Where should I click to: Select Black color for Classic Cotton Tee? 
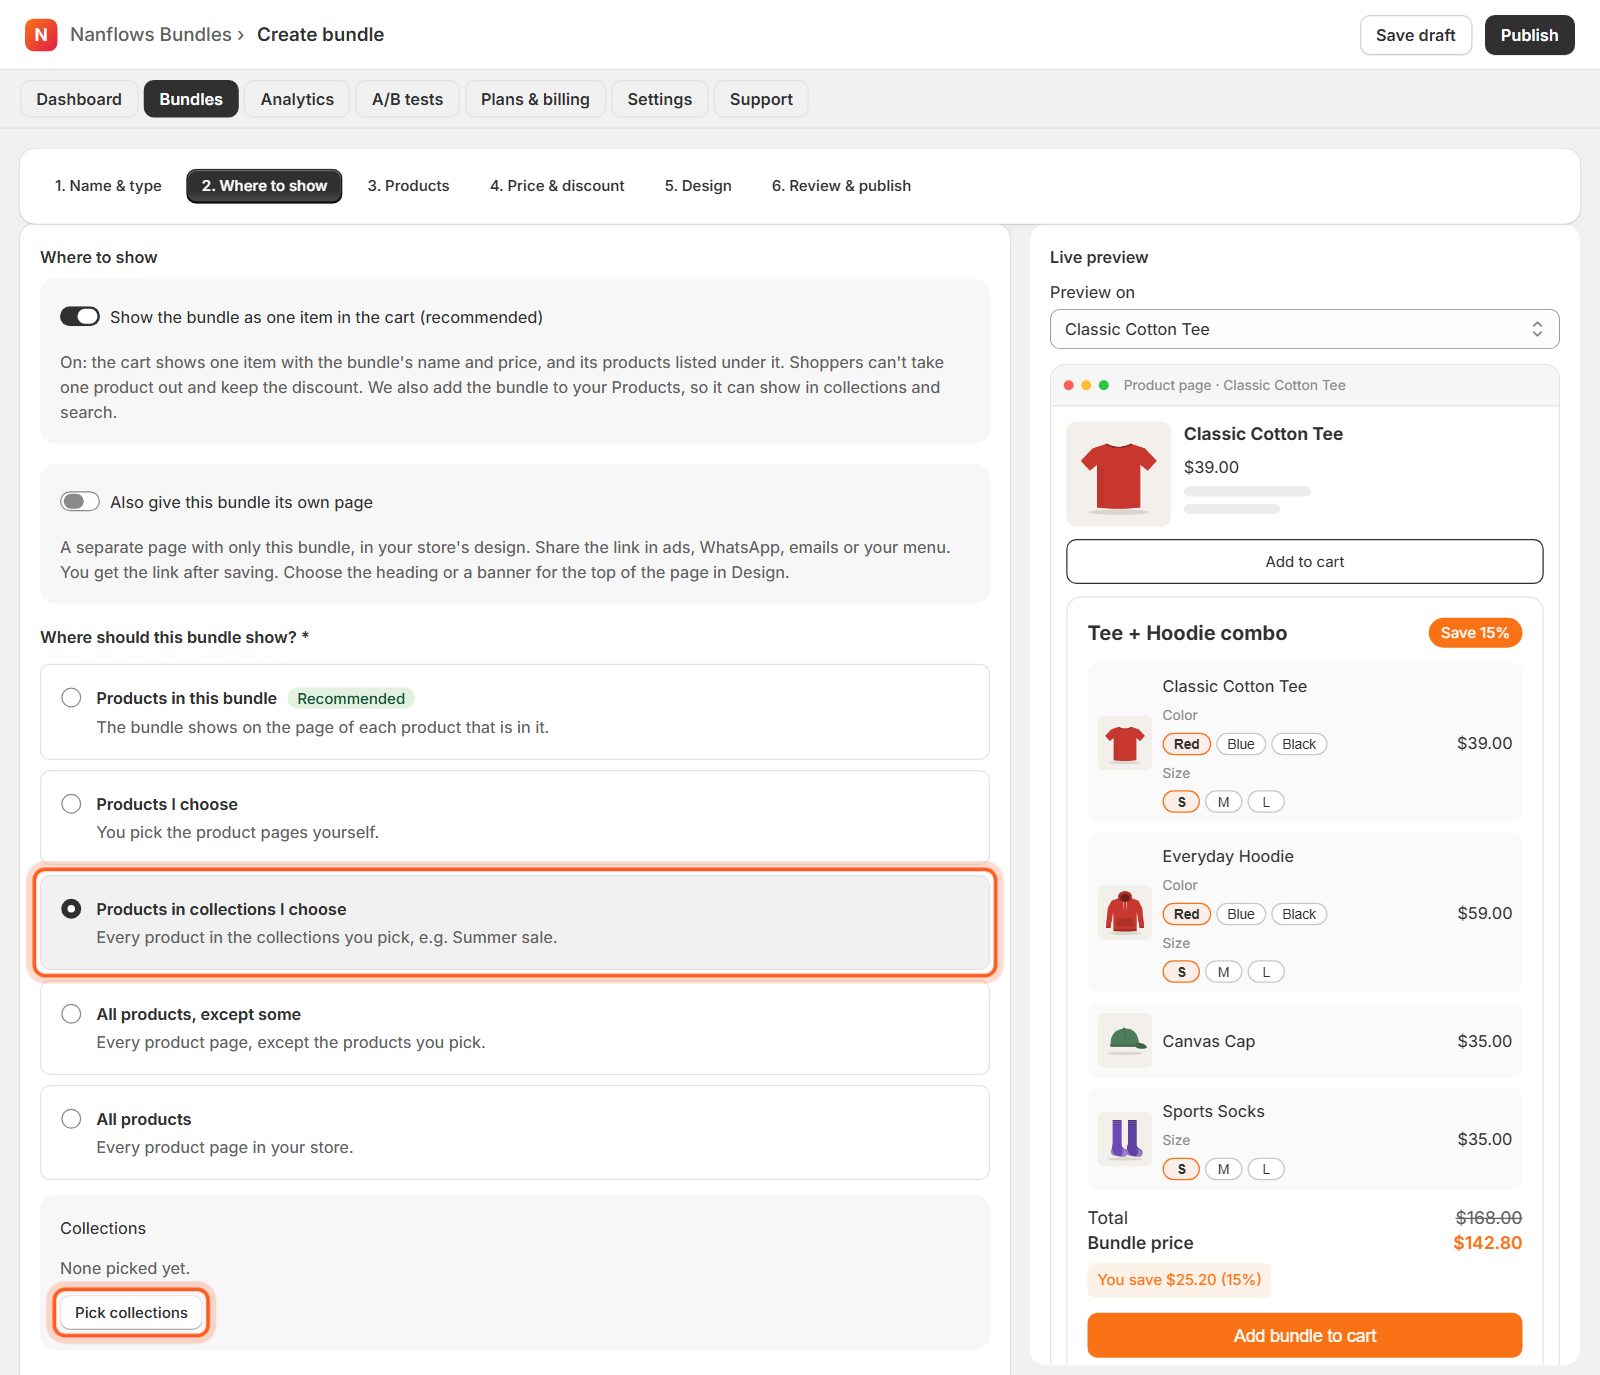1299,744
